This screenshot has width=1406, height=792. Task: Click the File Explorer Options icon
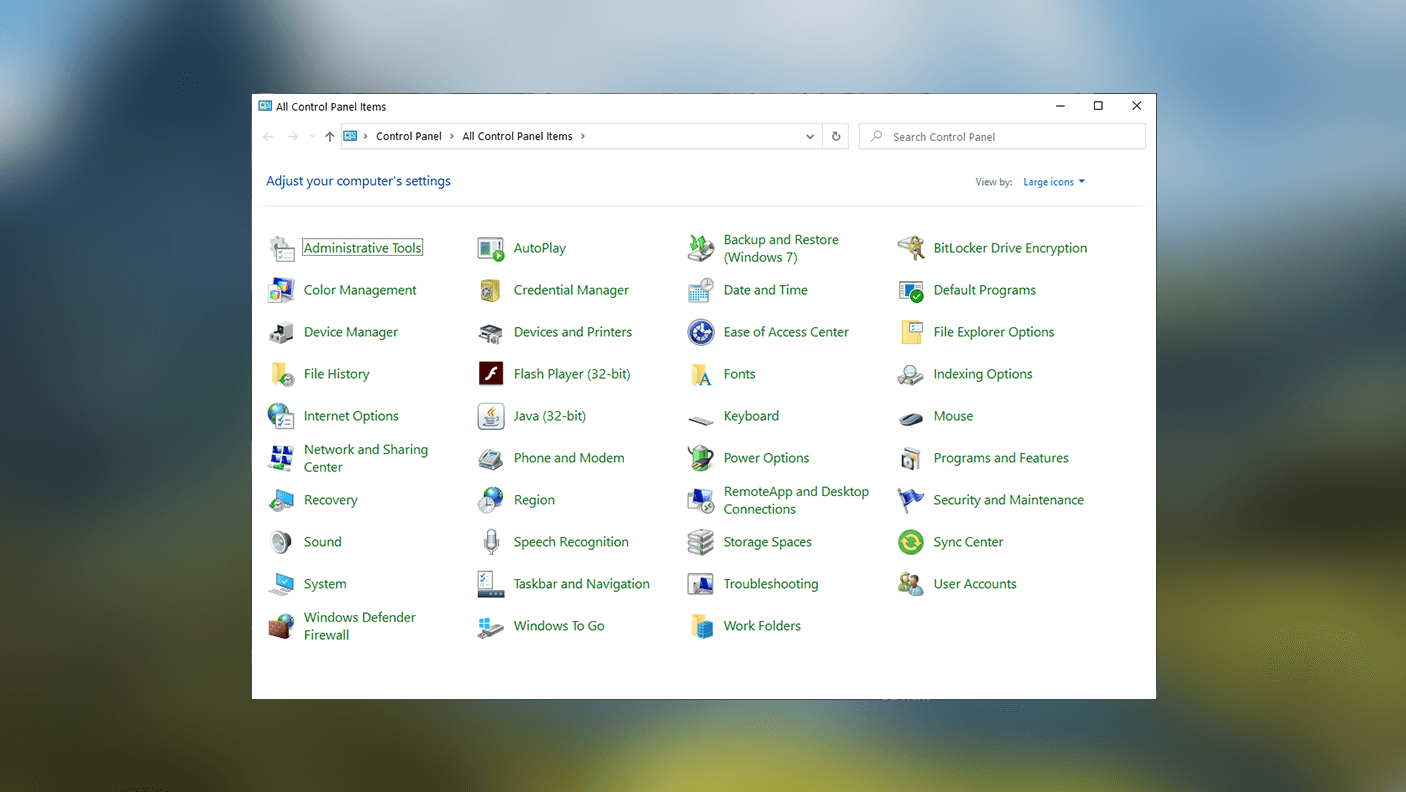(x=911, y=332)
